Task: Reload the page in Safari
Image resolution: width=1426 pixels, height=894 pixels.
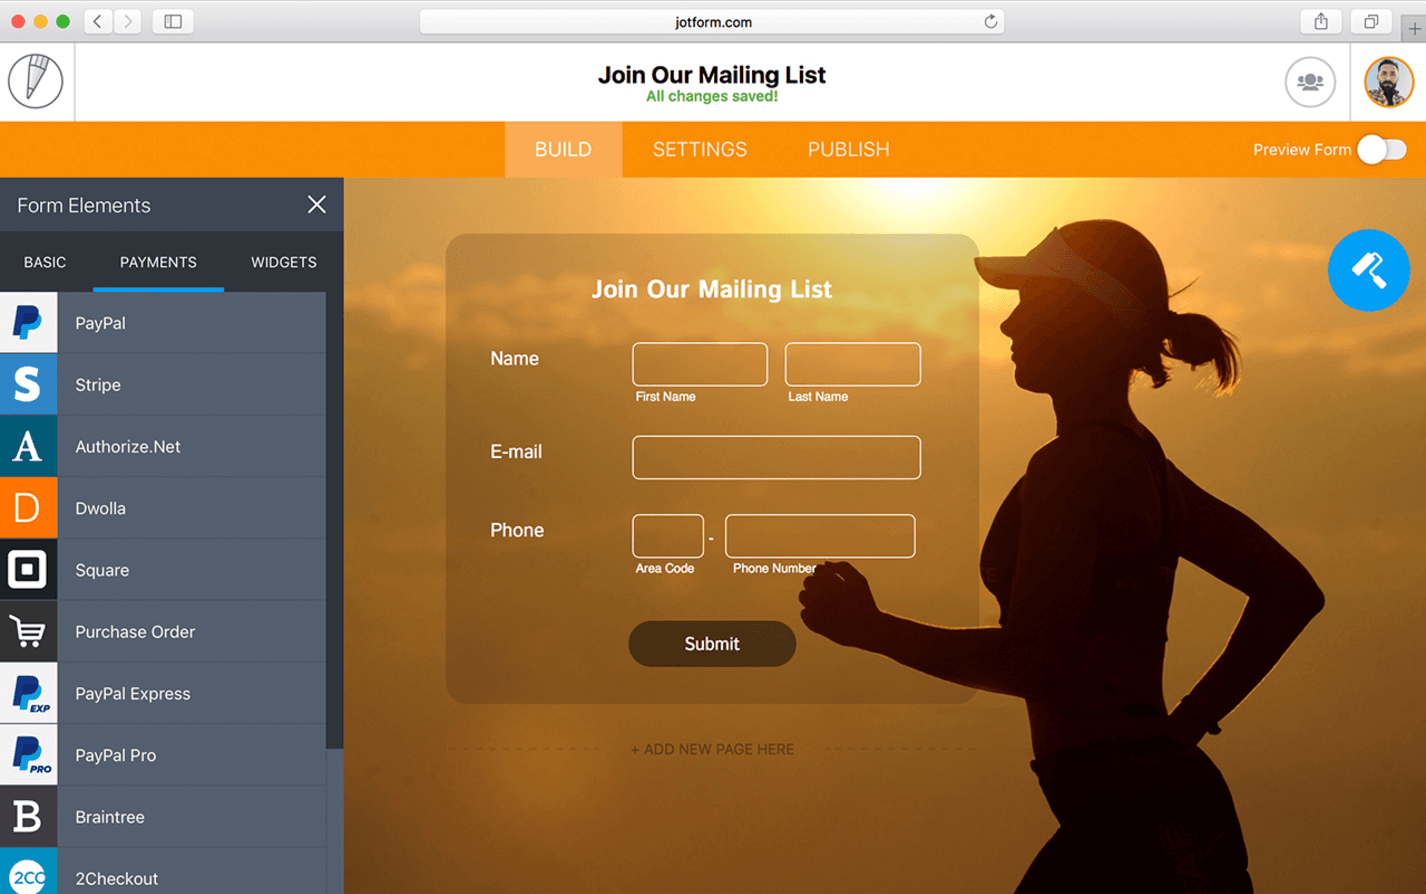Action: (x=990, y=22)
